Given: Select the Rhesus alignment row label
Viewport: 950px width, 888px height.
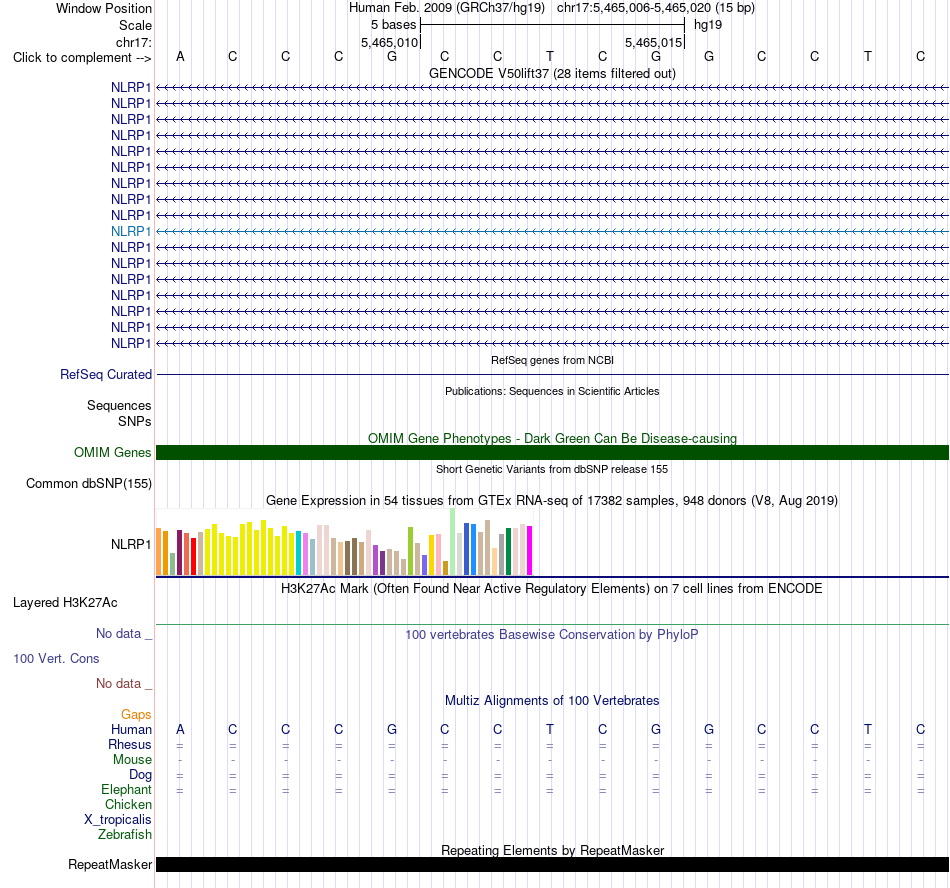Looking at the screenshot, I should (130, 744).
